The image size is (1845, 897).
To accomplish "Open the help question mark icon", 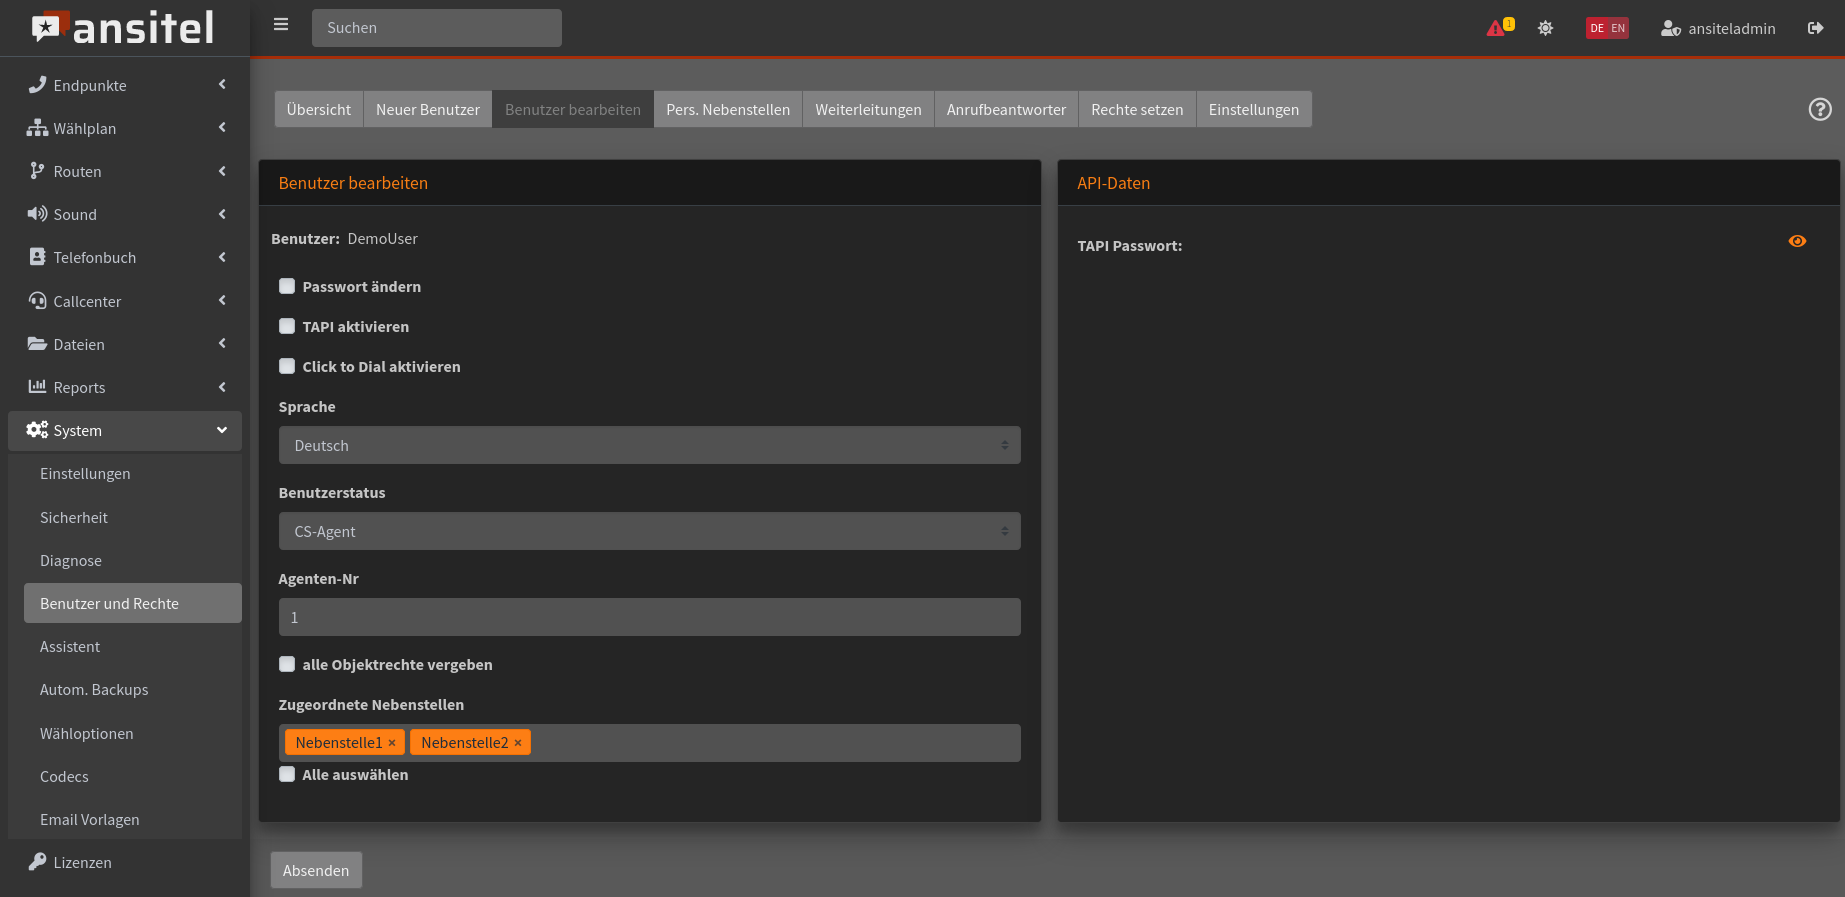I will pyautogui.click(x=1820, y=110).
